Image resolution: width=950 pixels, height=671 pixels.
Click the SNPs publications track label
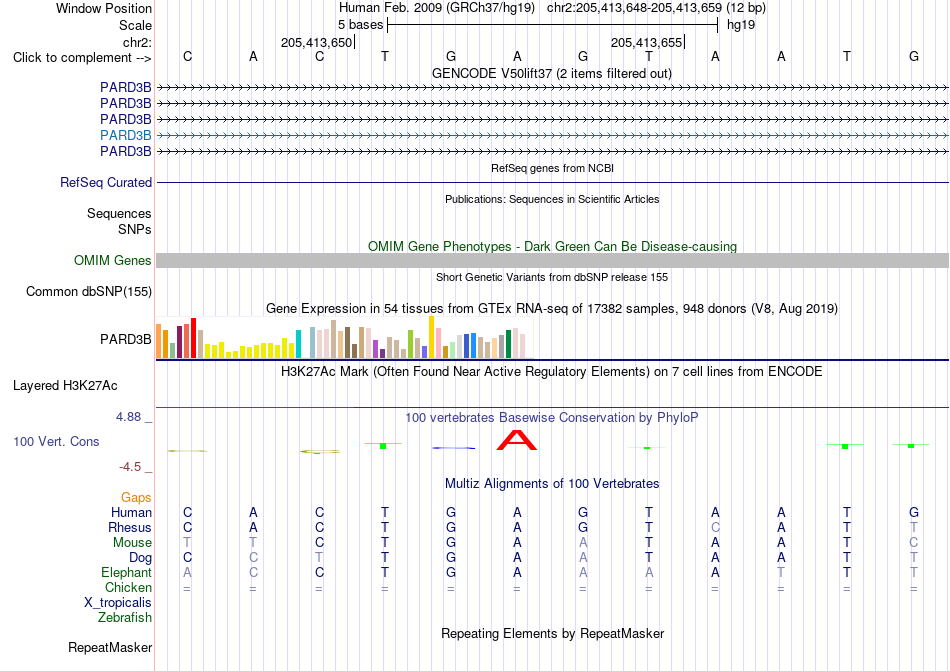tap(135, 230)
